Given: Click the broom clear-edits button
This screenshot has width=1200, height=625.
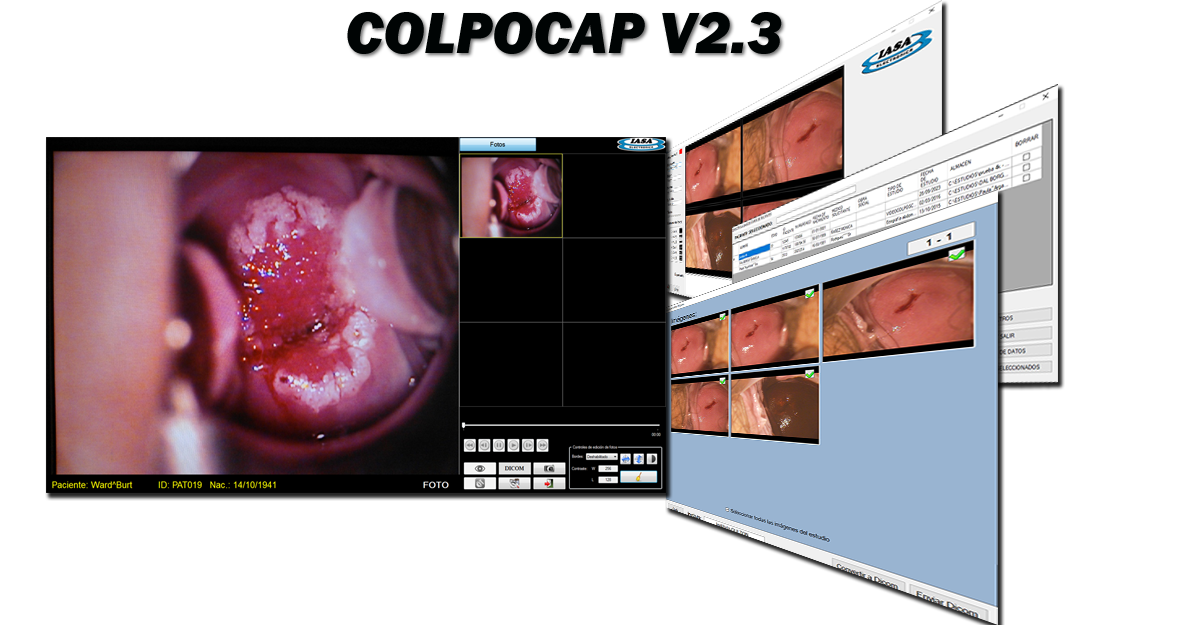Looking at the screenshot, I should pyautogui.click(x=638, y=477).
